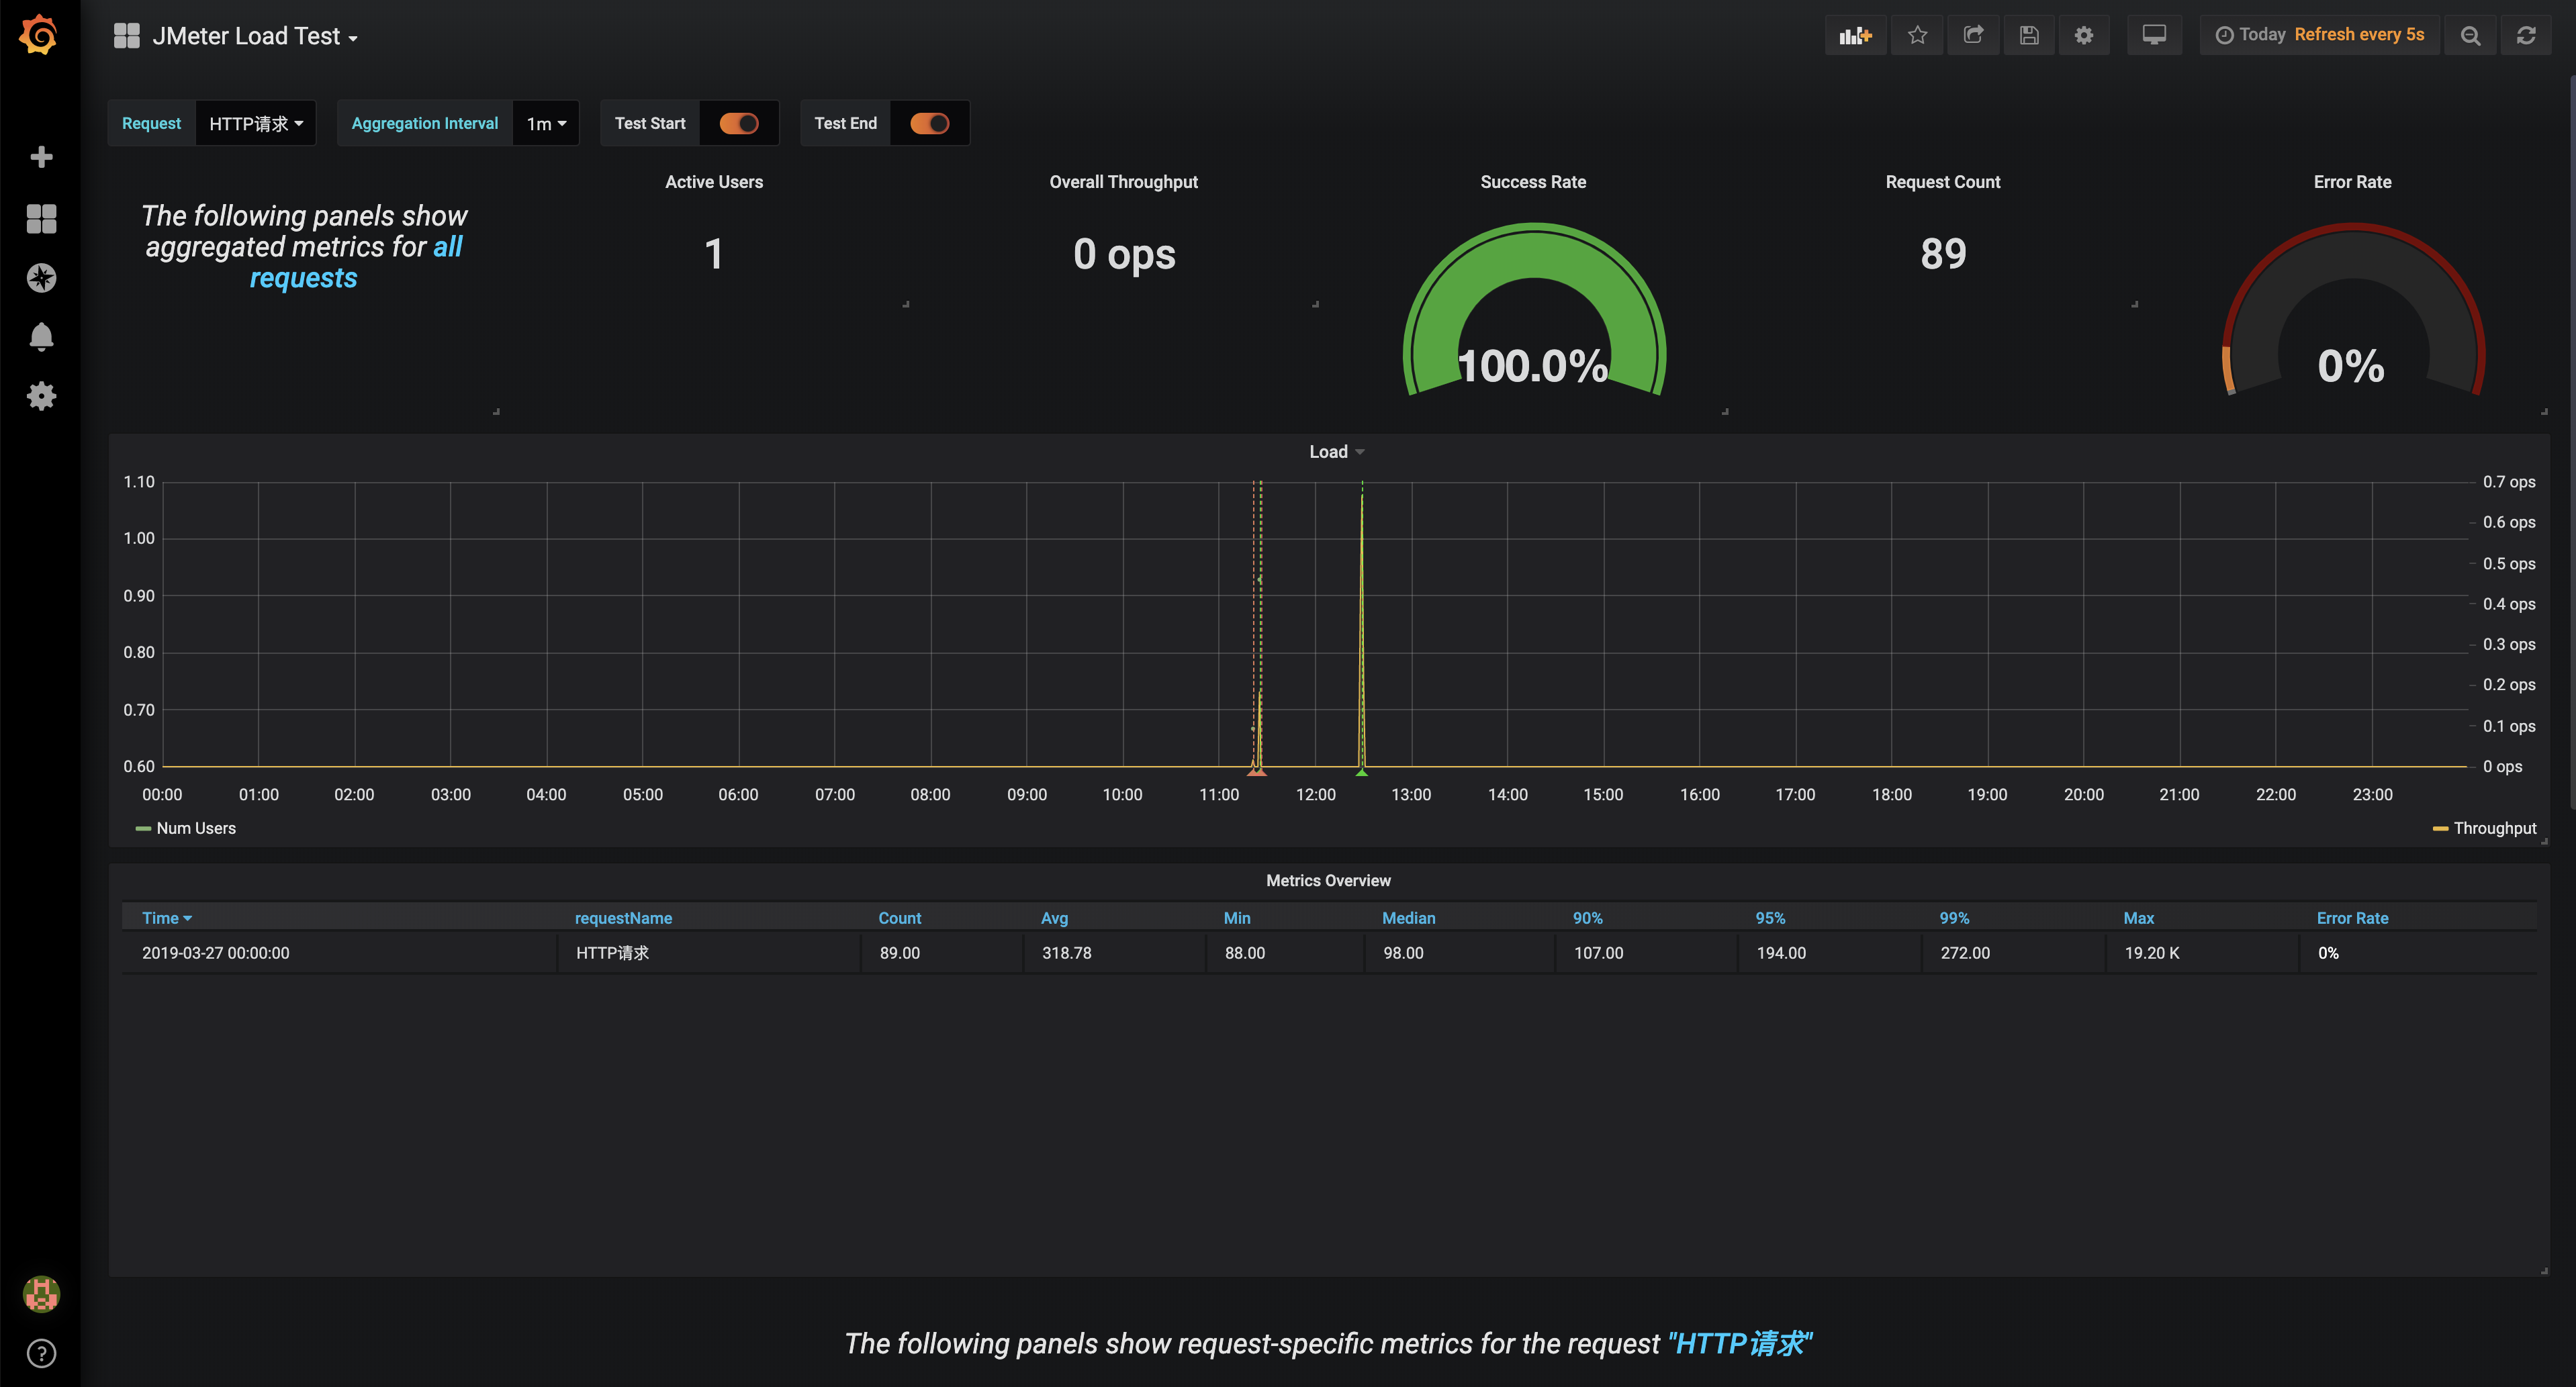
Task: Click the 272.00 value in 99% column
Action: tap(2013, 953)
